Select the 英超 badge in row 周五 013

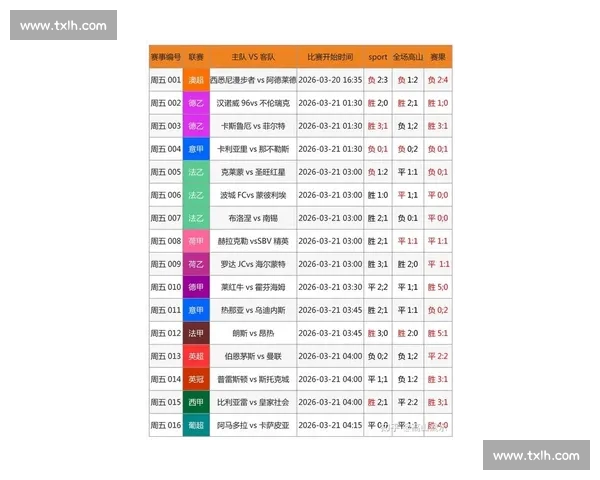[x=196, y=356]
